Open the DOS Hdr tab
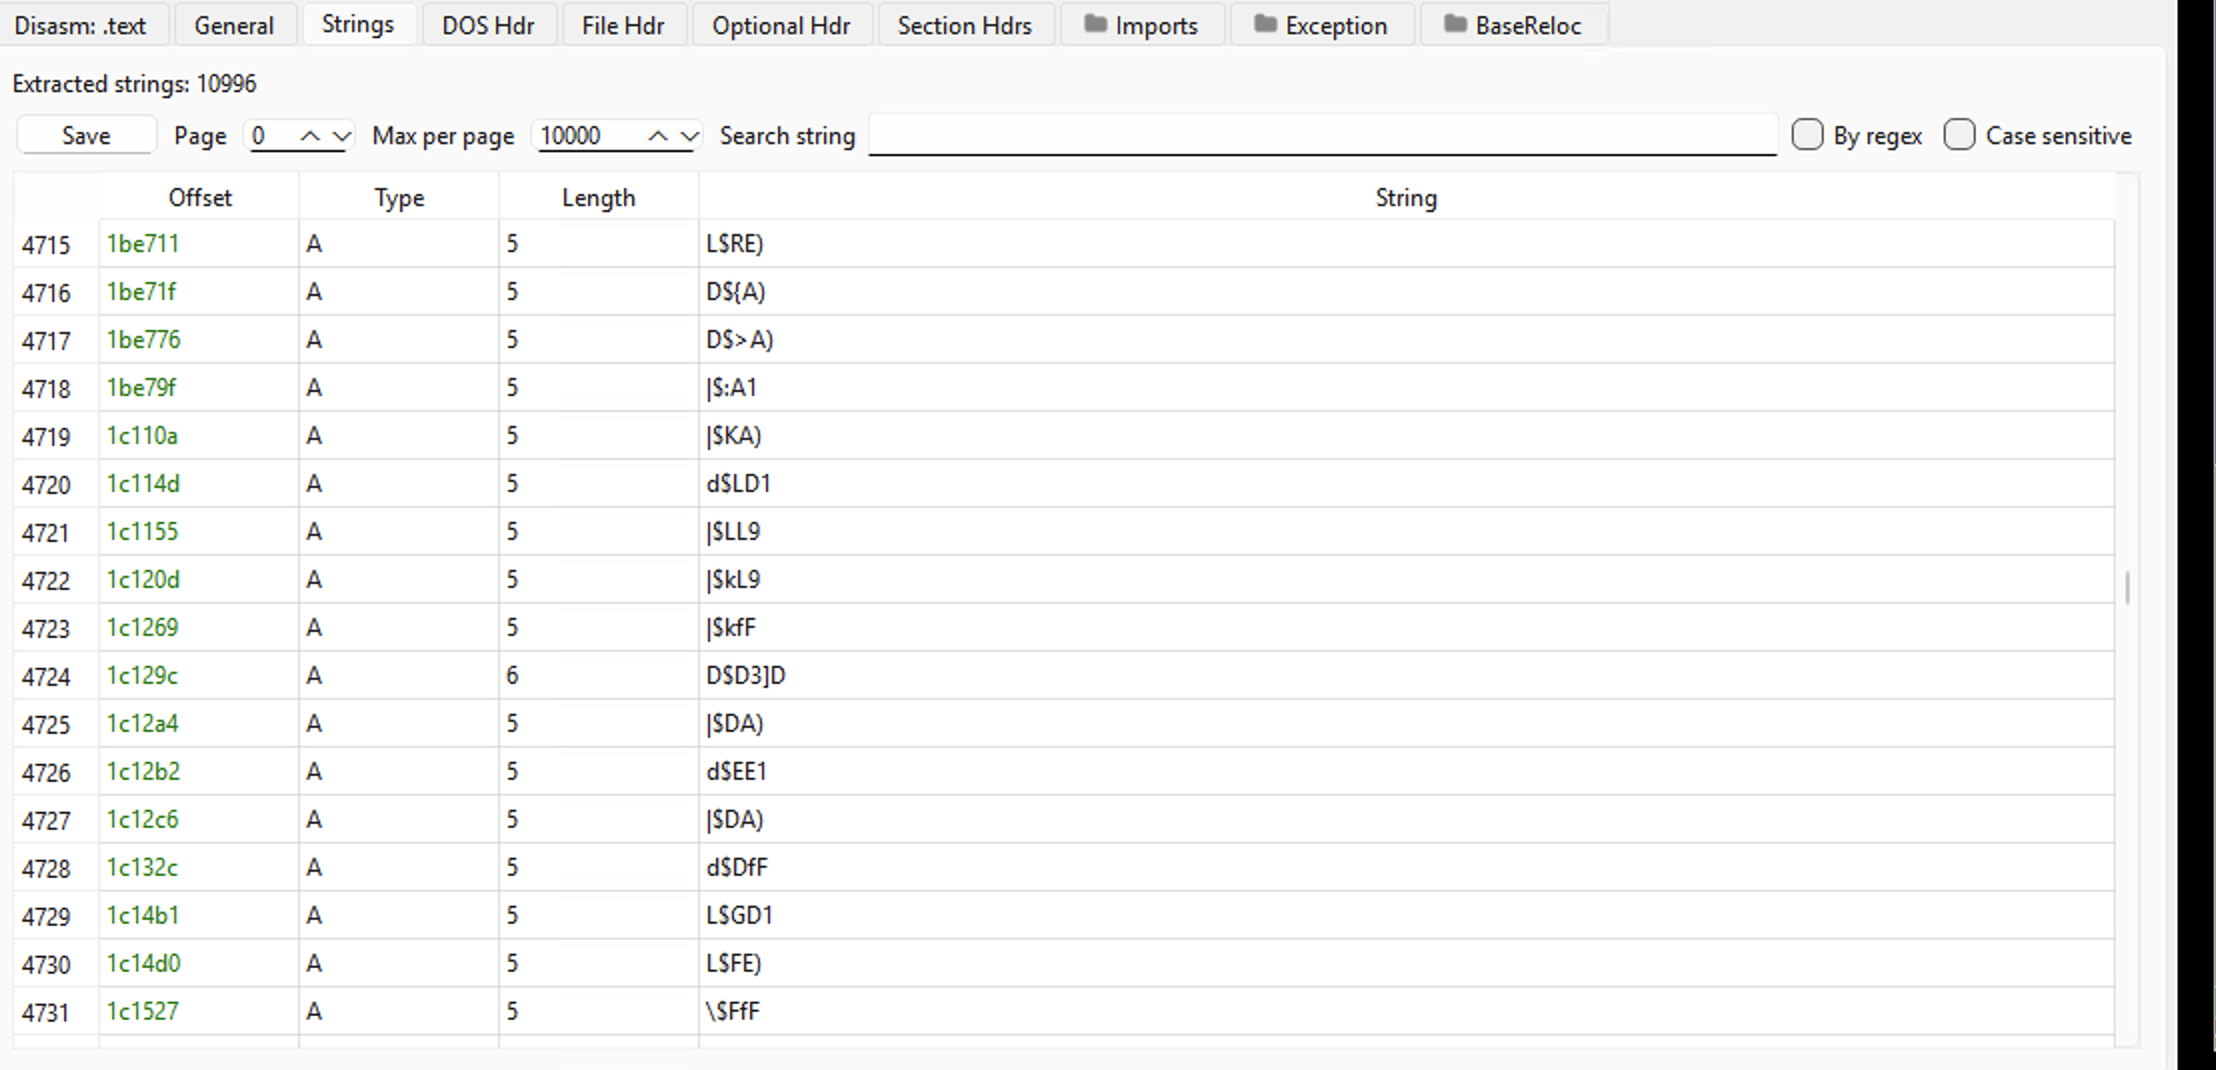Image resolution: width=2216 pixels, height=1070 pixels. tap(488, 25)
